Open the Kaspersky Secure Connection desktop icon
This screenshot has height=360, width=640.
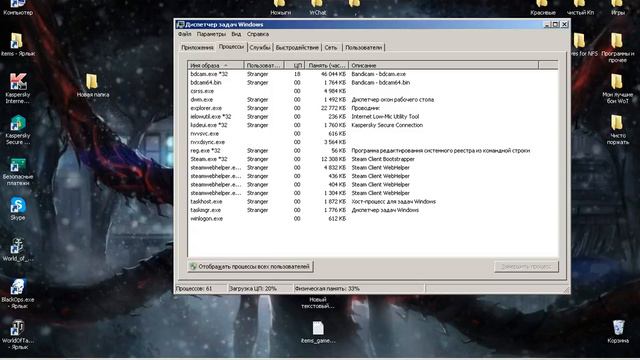18,124
